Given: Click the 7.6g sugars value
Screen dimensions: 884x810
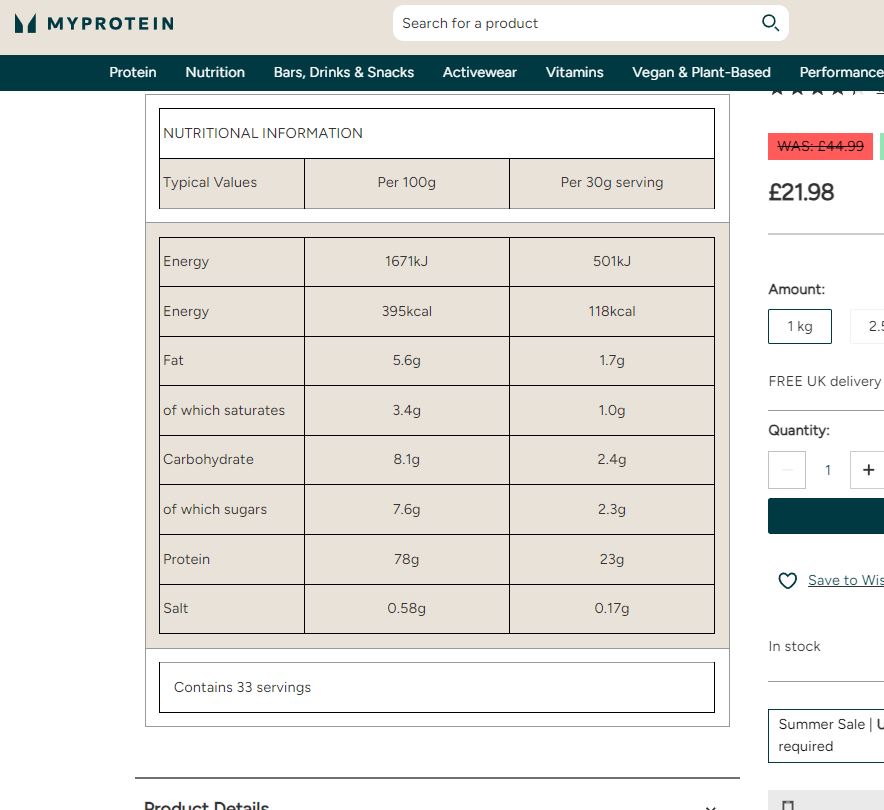Looking at the screenshot, I should [406, 510].
